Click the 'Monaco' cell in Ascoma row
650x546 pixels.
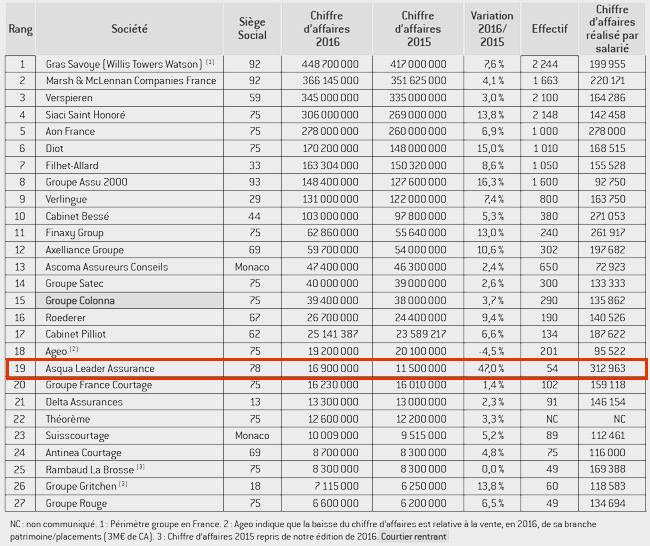[252, 267]
